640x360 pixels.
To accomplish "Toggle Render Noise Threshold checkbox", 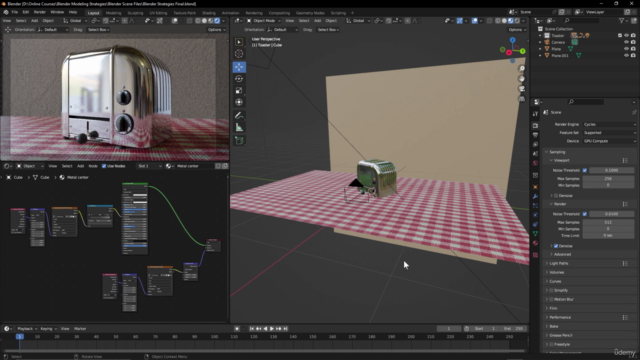I will pos(585,214).
